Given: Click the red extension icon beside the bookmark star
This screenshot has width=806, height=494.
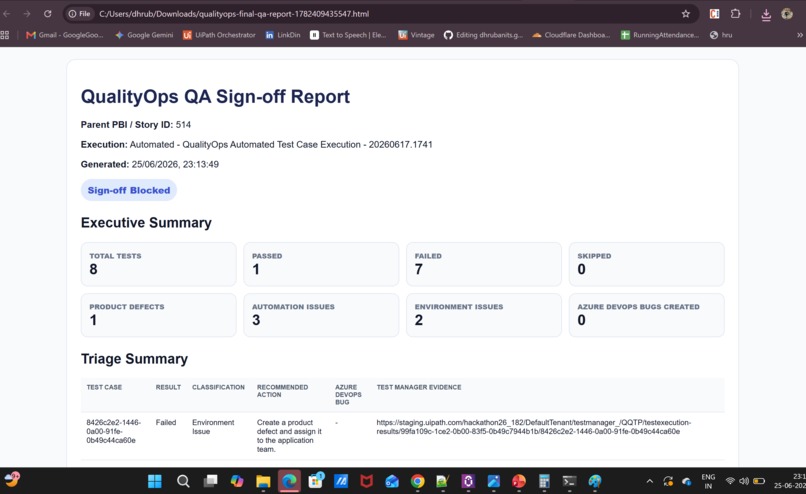Looking at the screenshot, I should pyautogui.click(x=715, y=14).
